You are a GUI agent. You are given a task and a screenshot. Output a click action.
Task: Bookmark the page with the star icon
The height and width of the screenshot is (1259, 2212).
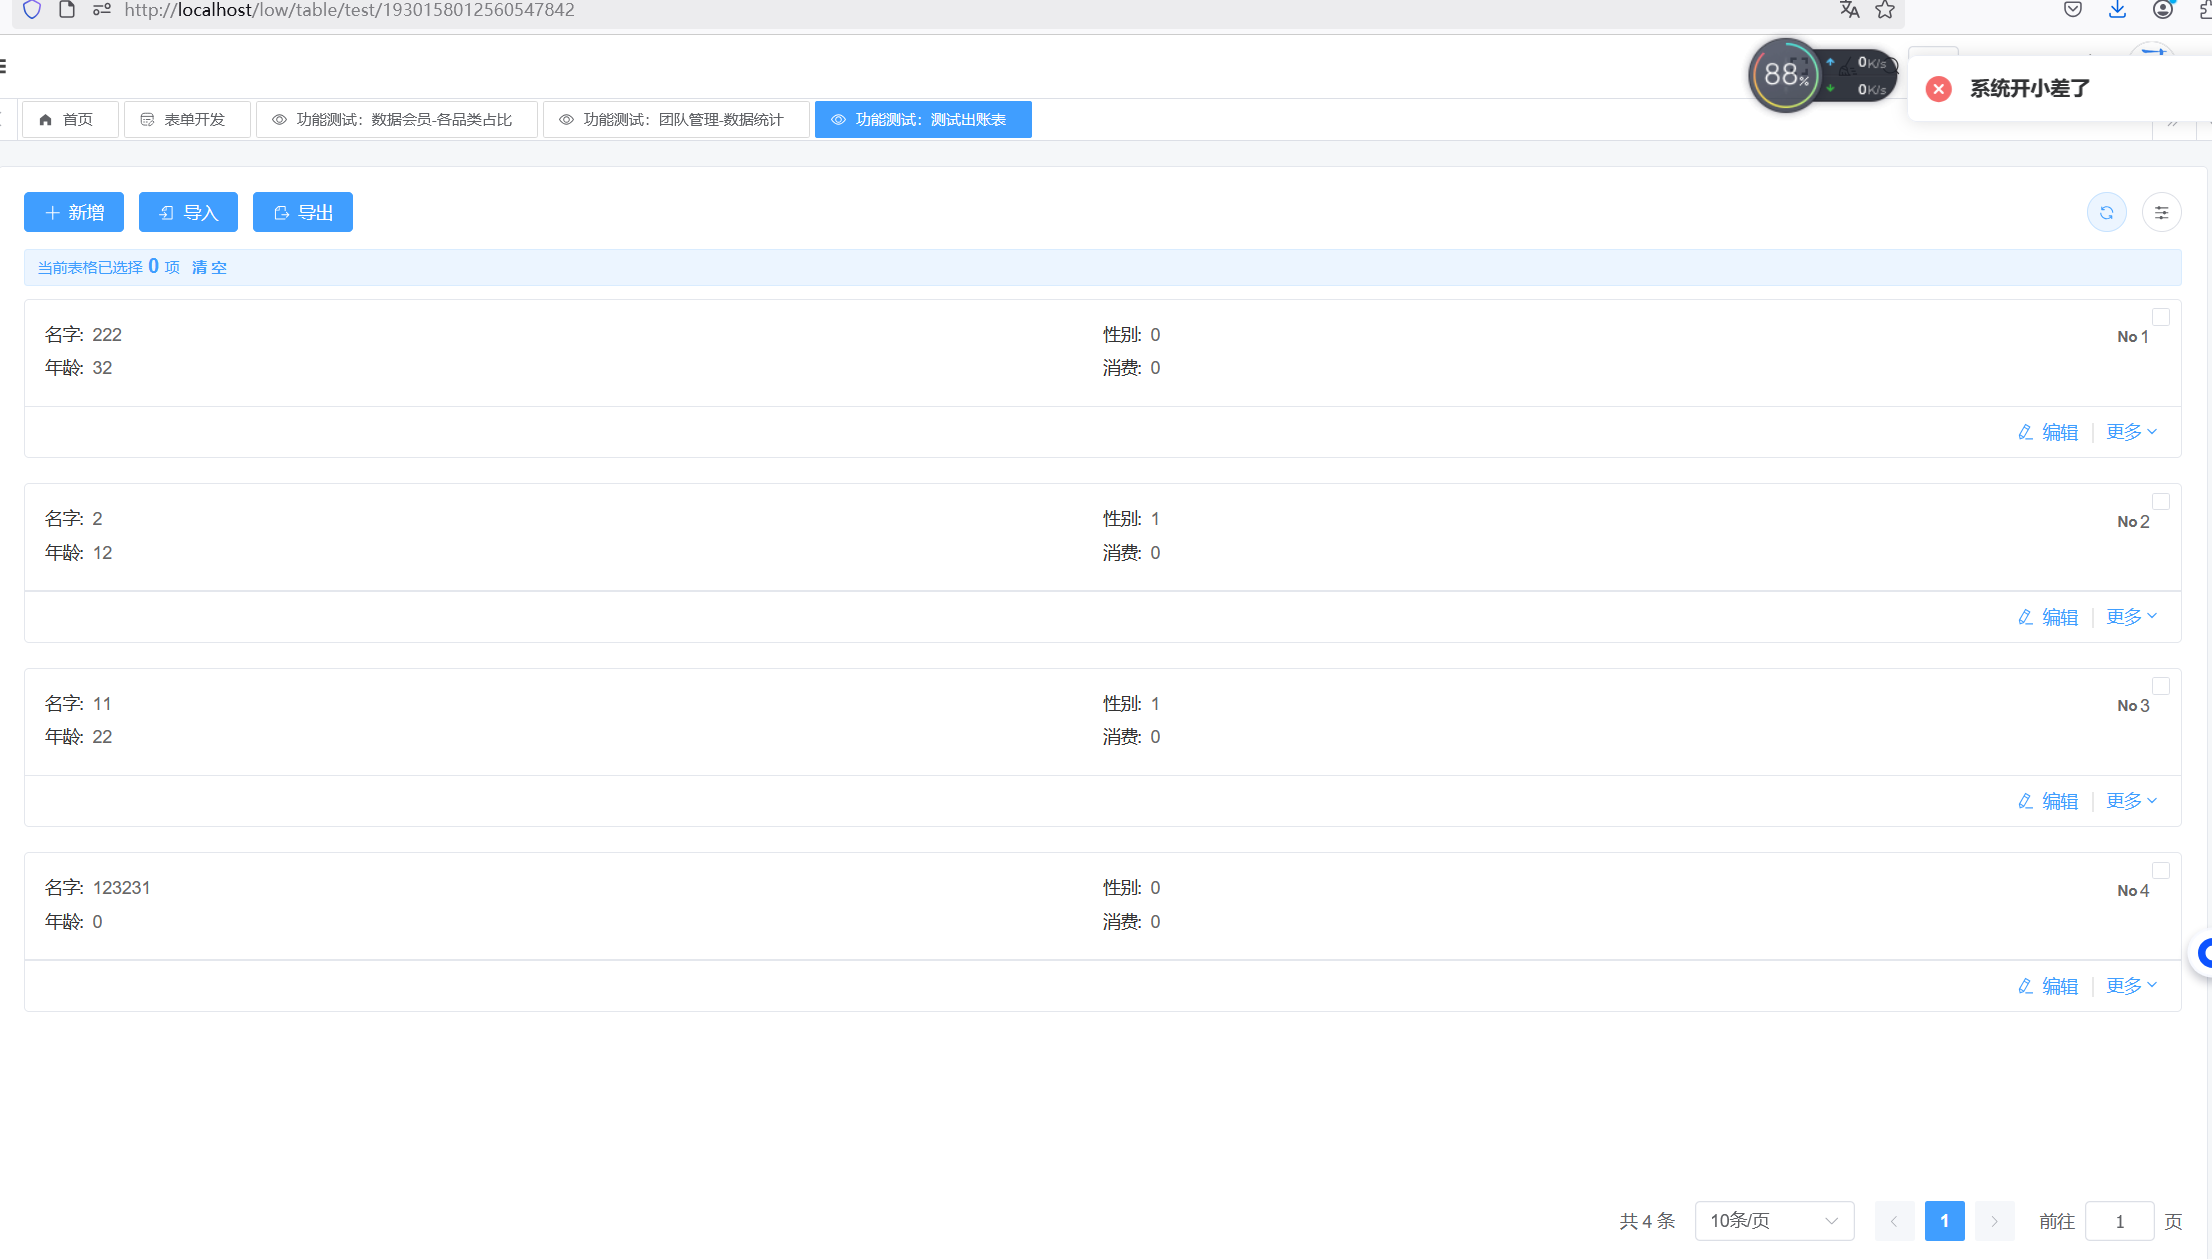[1885, 10]
